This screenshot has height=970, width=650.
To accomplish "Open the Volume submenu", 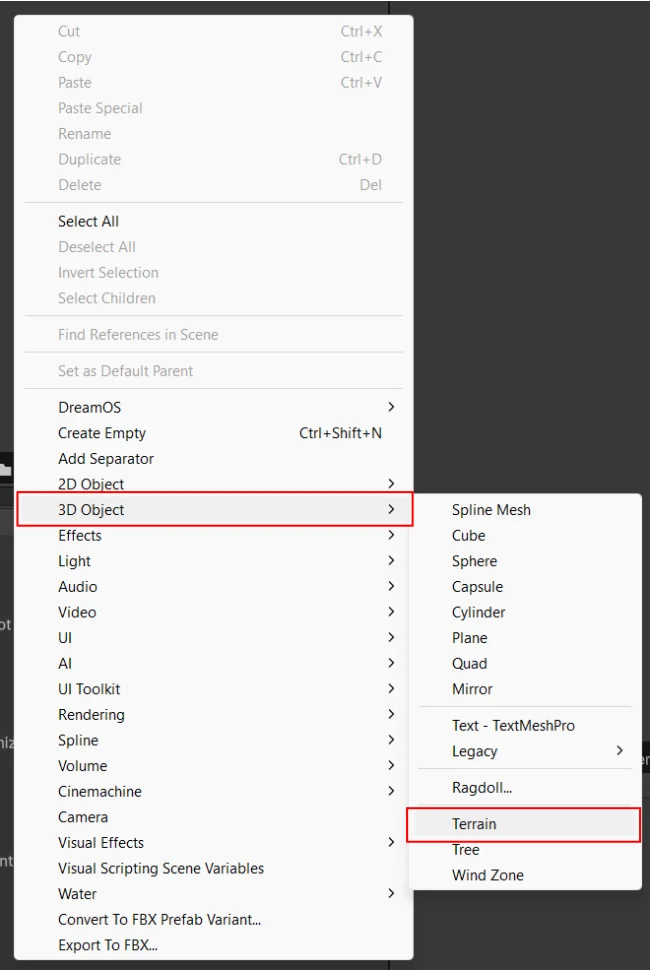I will tap(213, 766).
